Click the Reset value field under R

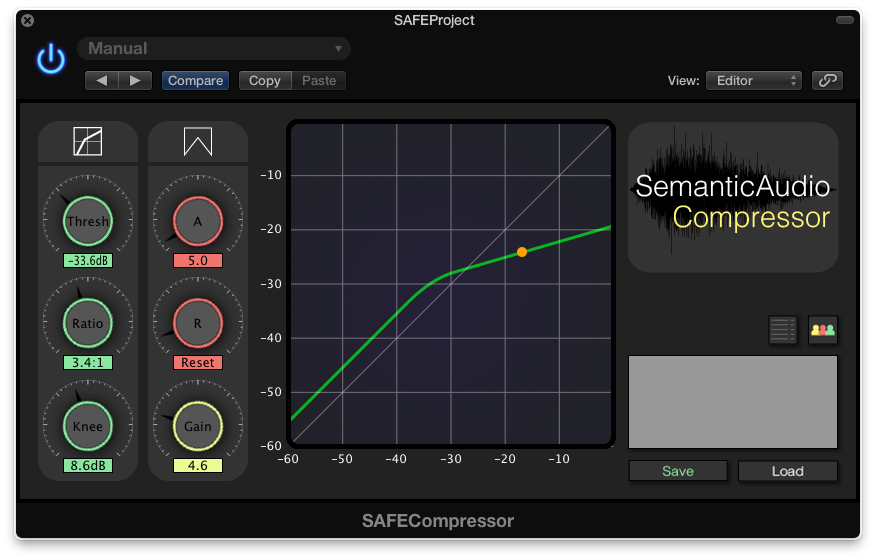[x=198, y=362]
